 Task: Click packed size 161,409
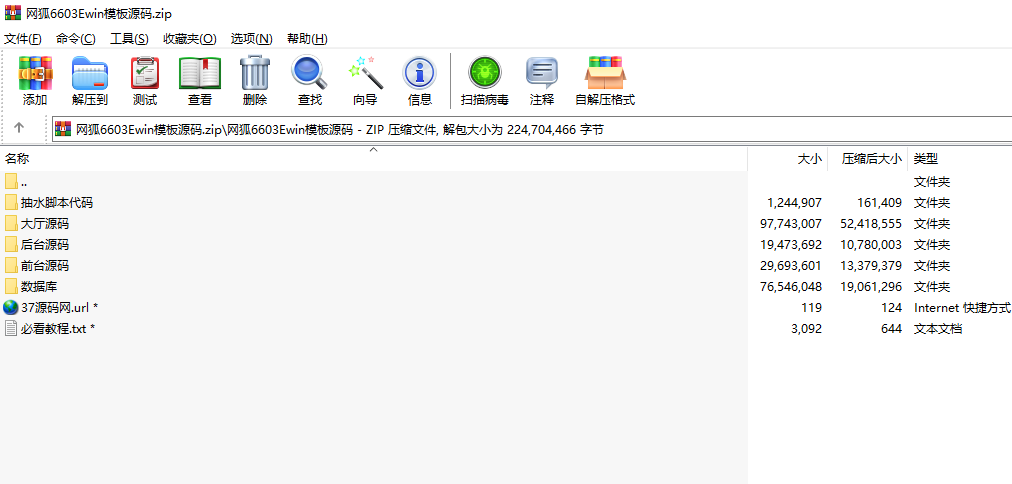click(880, 203)
